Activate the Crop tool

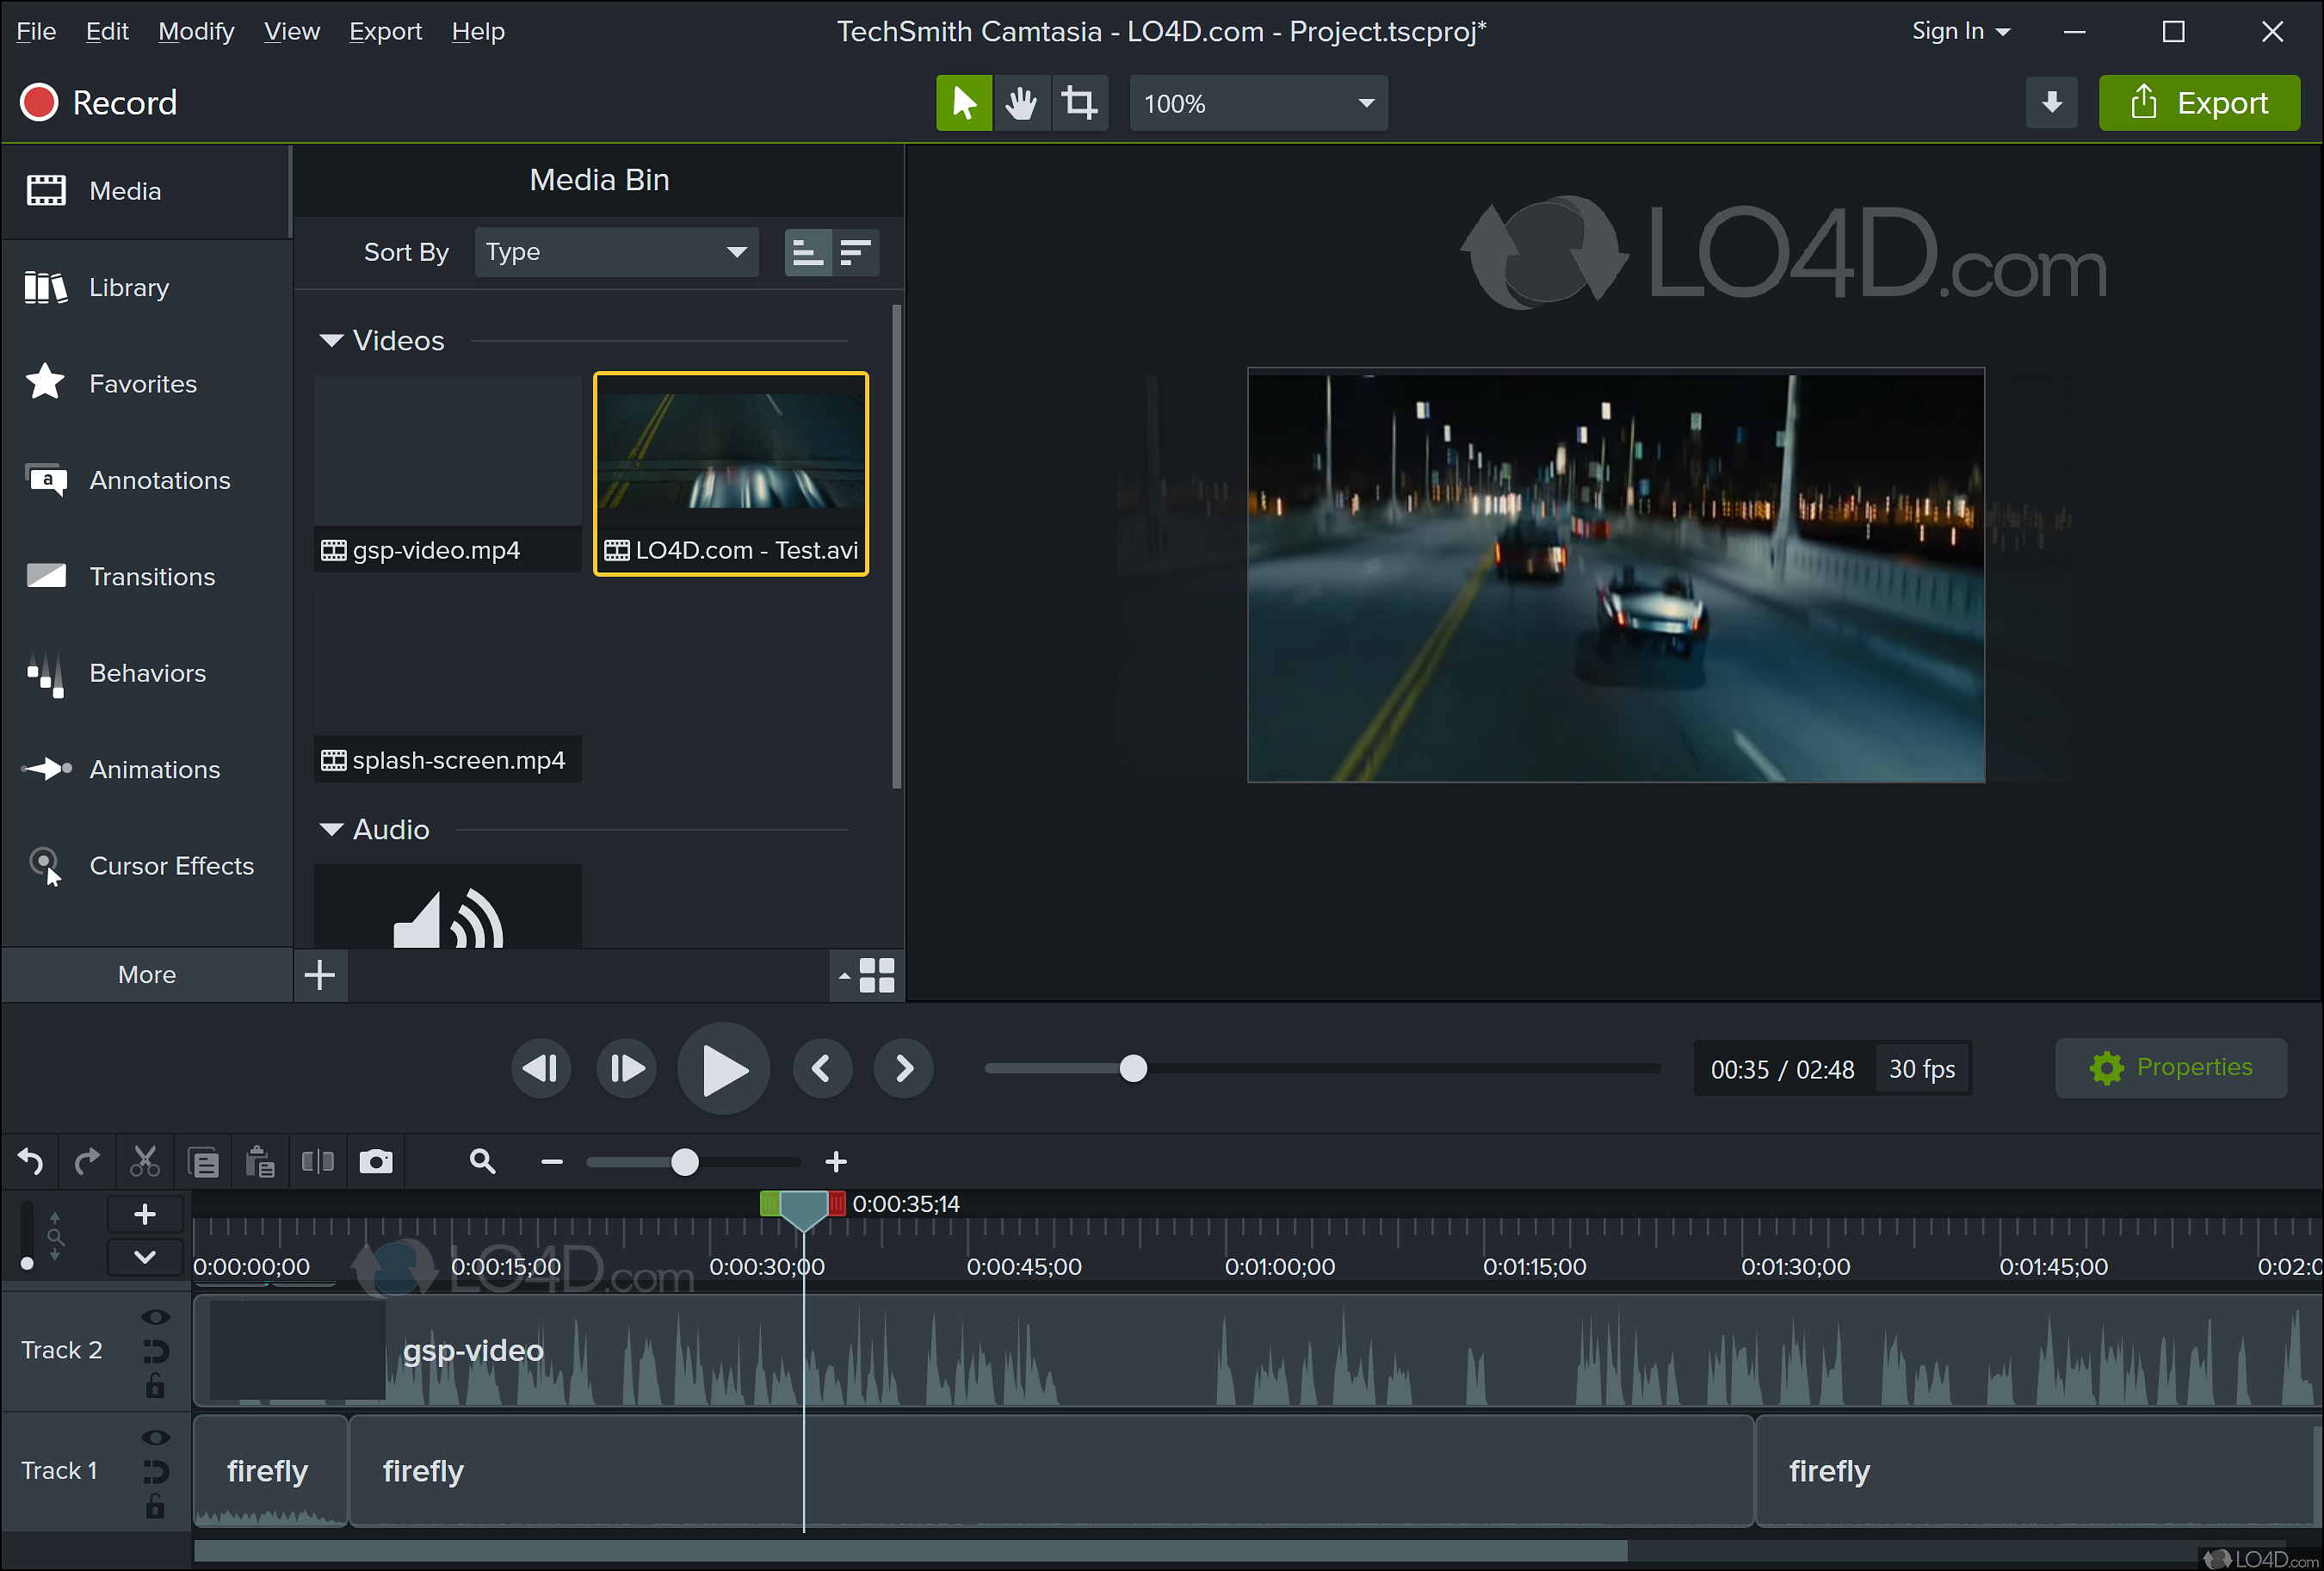click(1079, 103)
